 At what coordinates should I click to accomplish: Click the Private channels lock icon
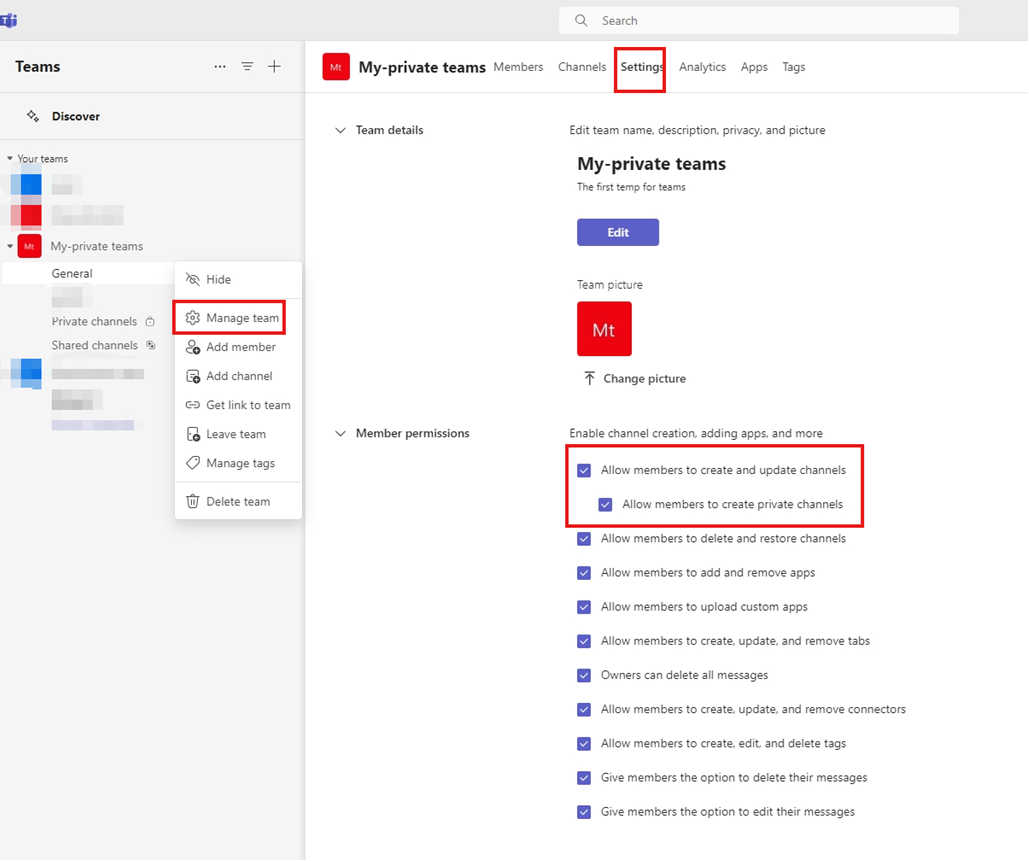pos(150,322)
